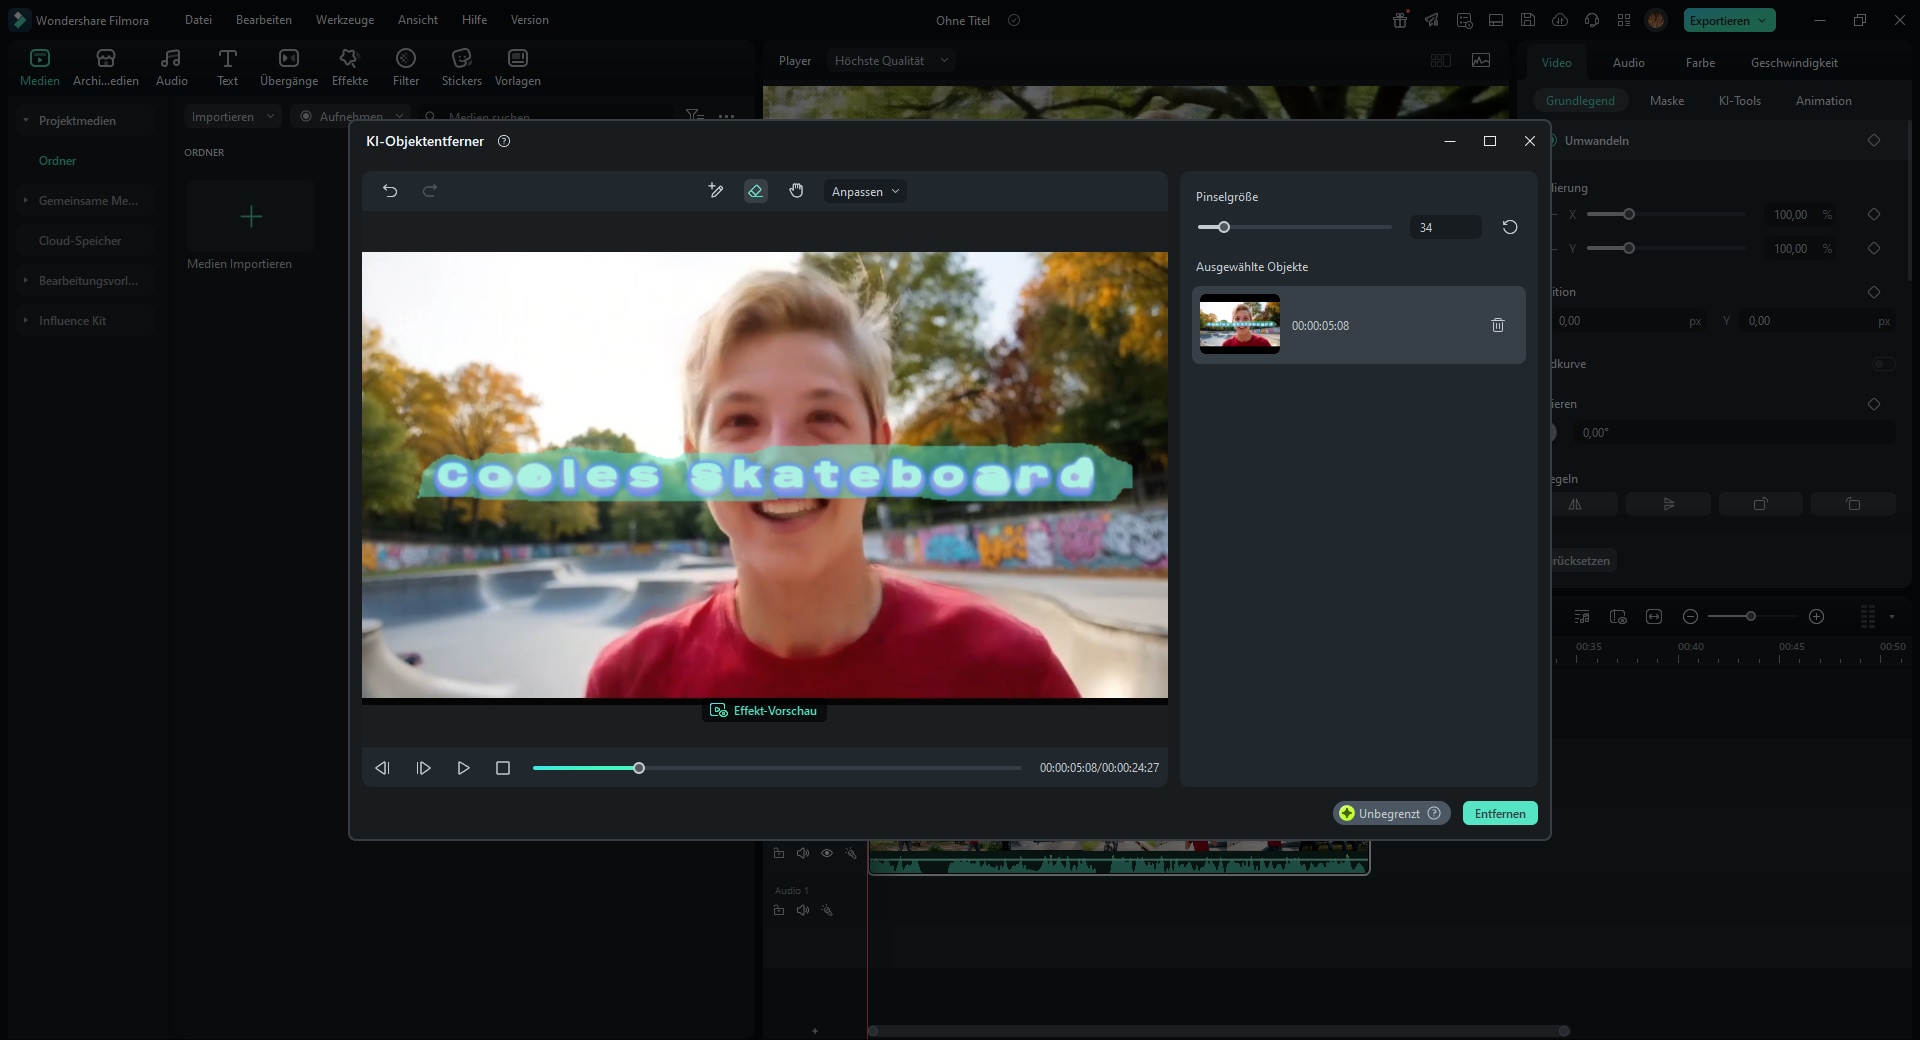Click the Exportieren button
The image size is (1920, 1040).
(1729, 20)
